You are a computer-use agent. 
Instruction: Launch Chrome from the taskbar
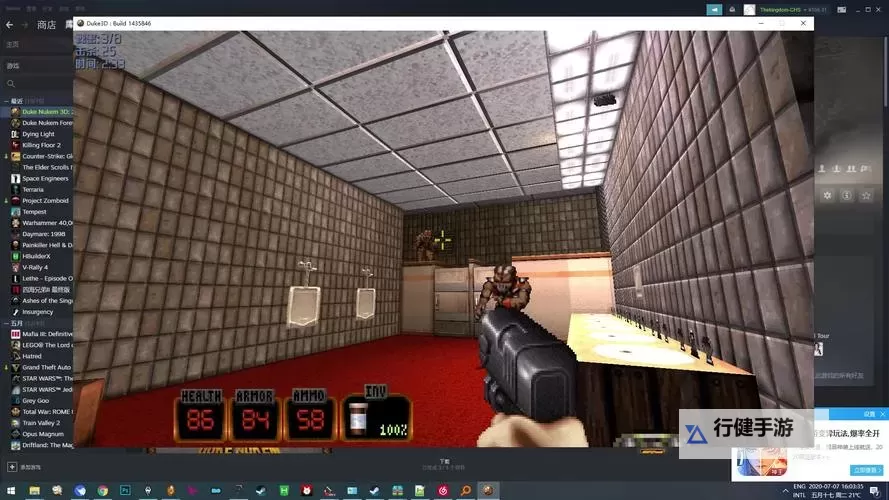point(102,491)
